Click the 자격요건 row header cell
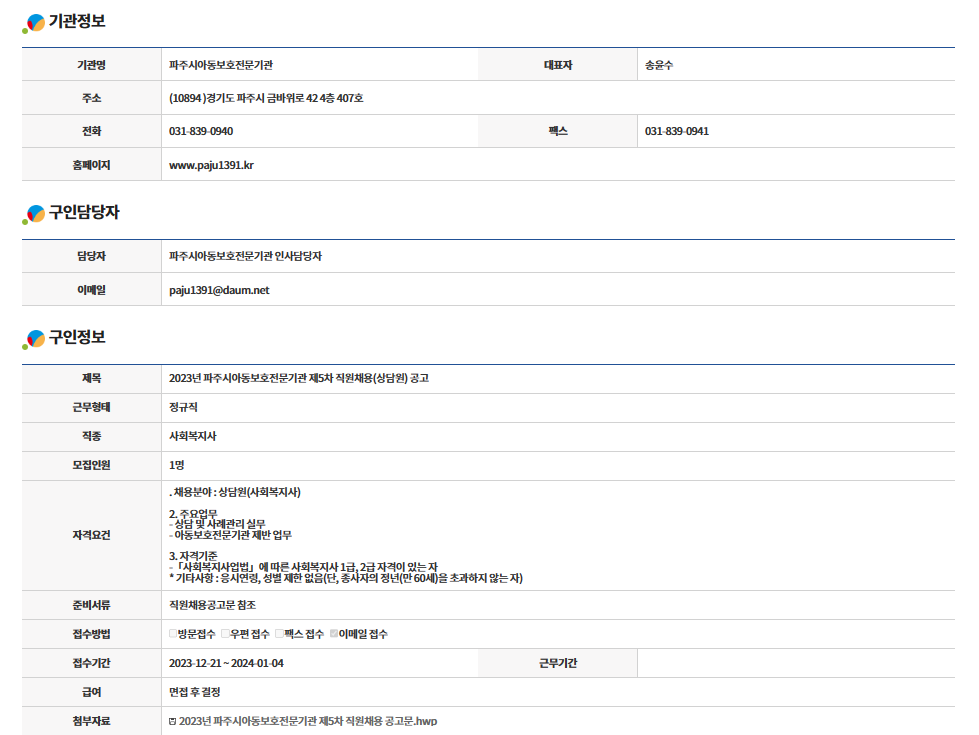Viewport: 979px width, 735px height. tap(92, 535)
